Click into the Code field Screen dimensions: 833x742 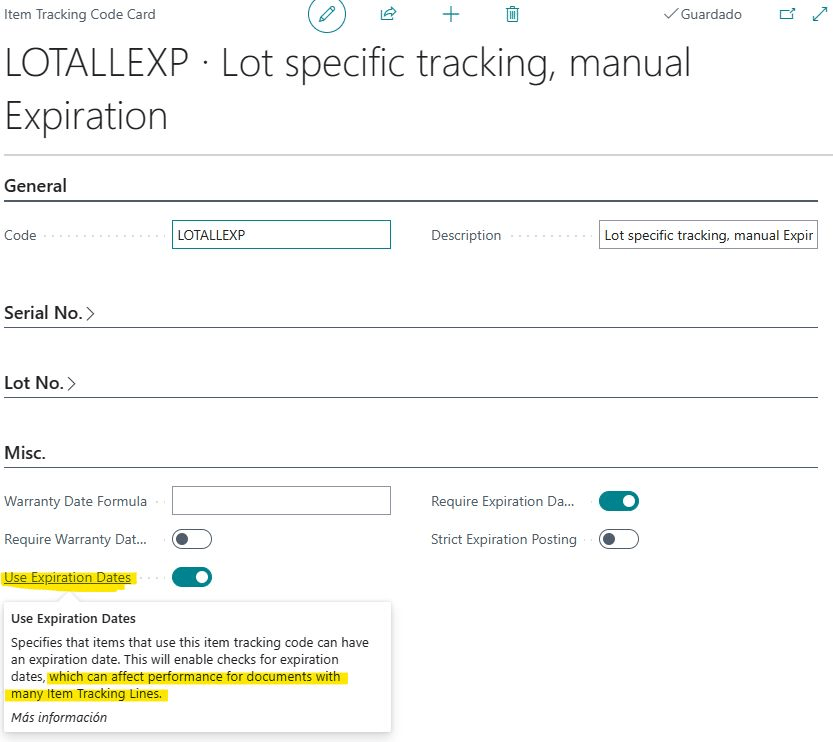click(281, 235)
